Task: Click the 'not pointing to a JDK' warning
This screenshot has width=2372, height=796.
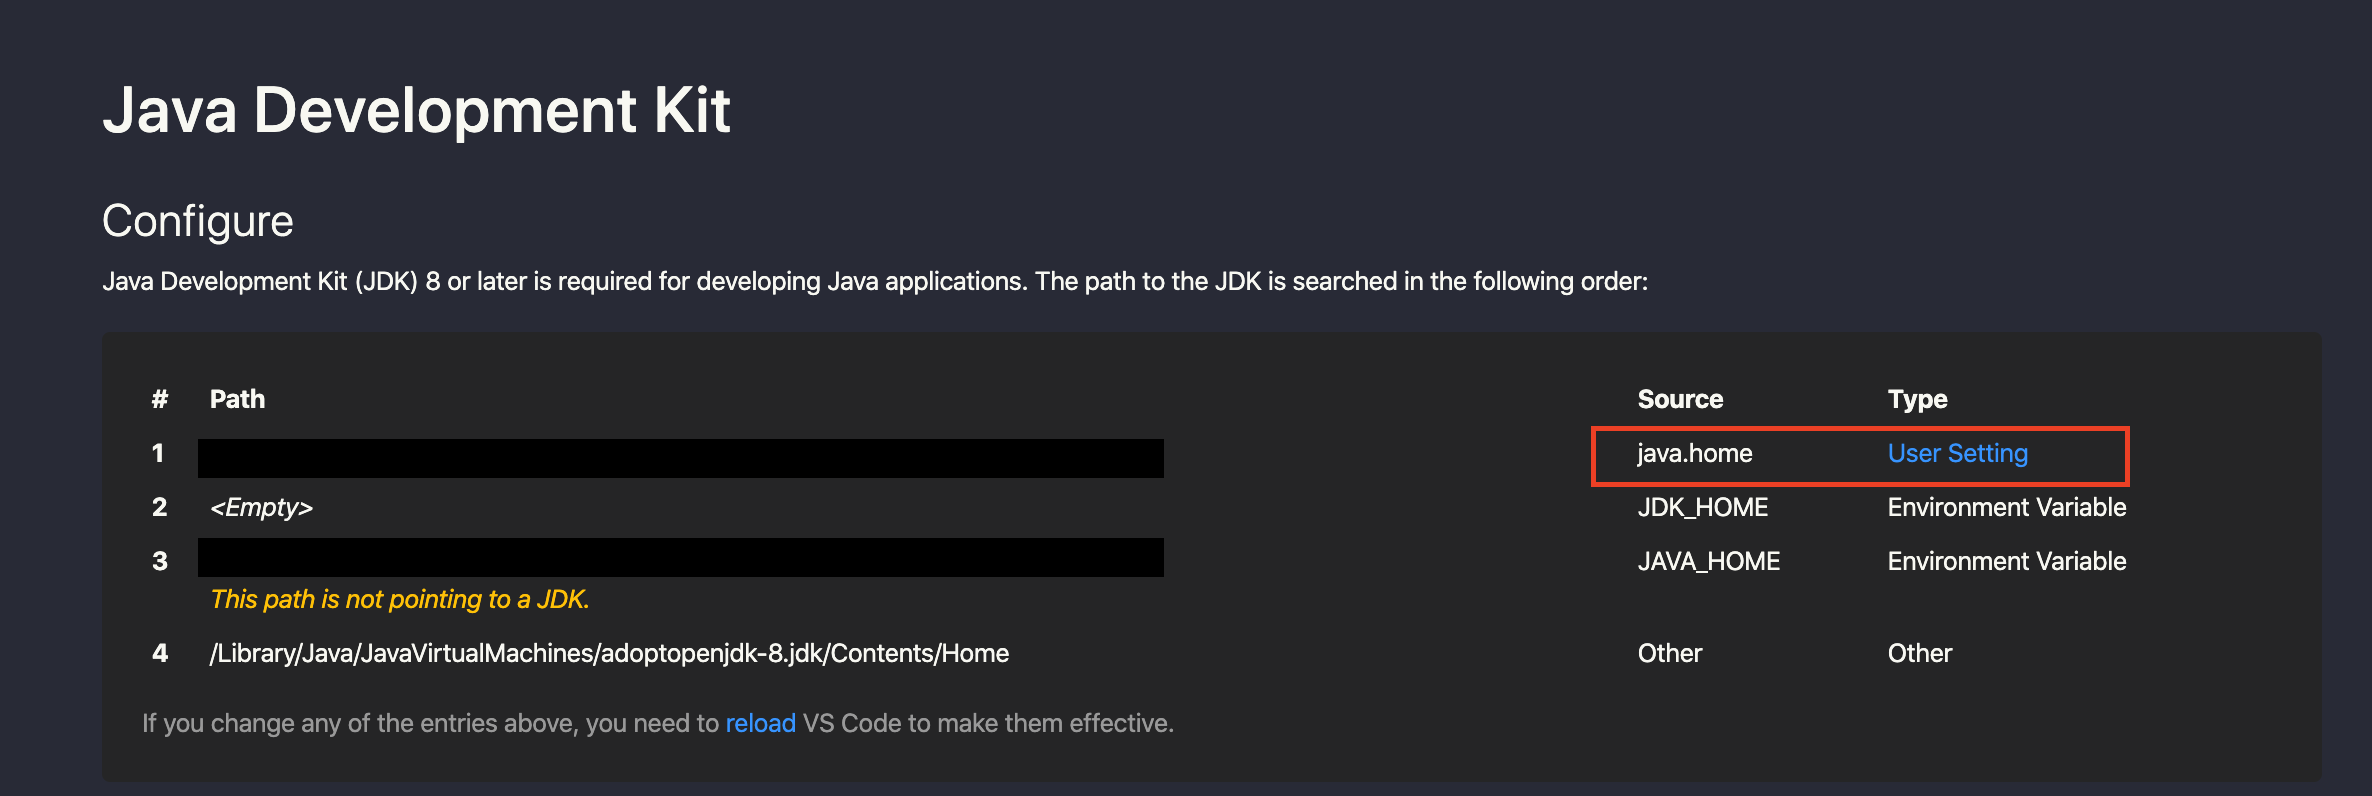Action: point(399,600)
